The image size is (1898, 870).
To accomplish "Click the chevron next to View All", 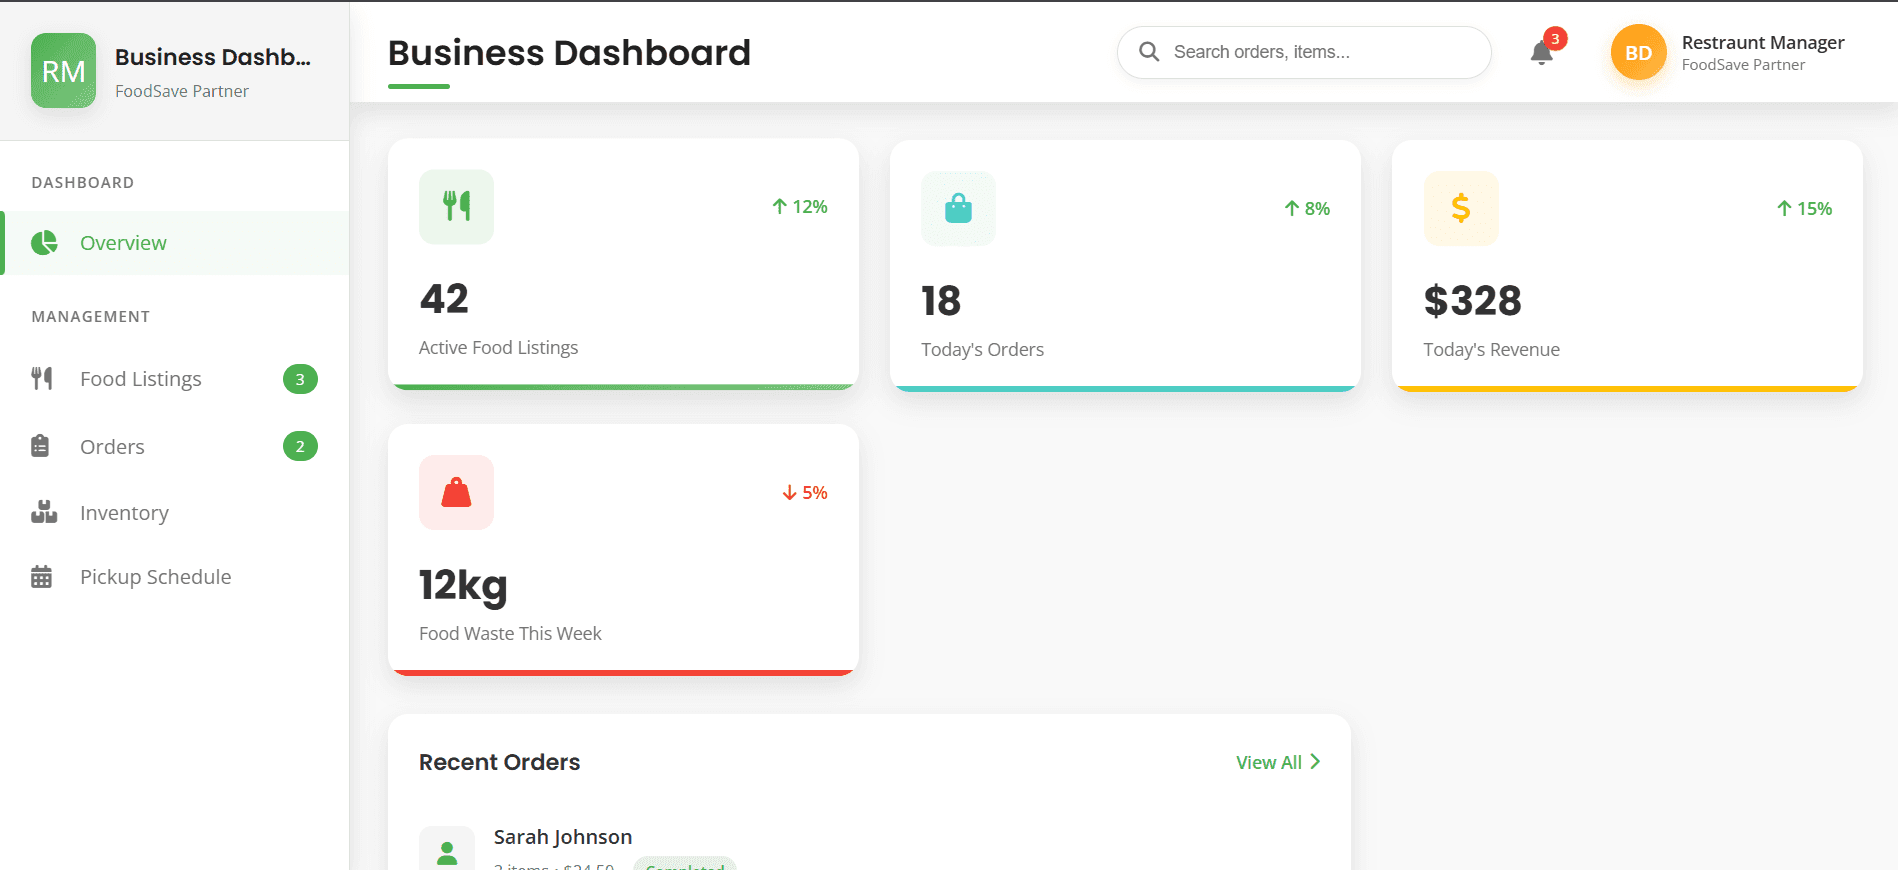I will point(1315,762).
